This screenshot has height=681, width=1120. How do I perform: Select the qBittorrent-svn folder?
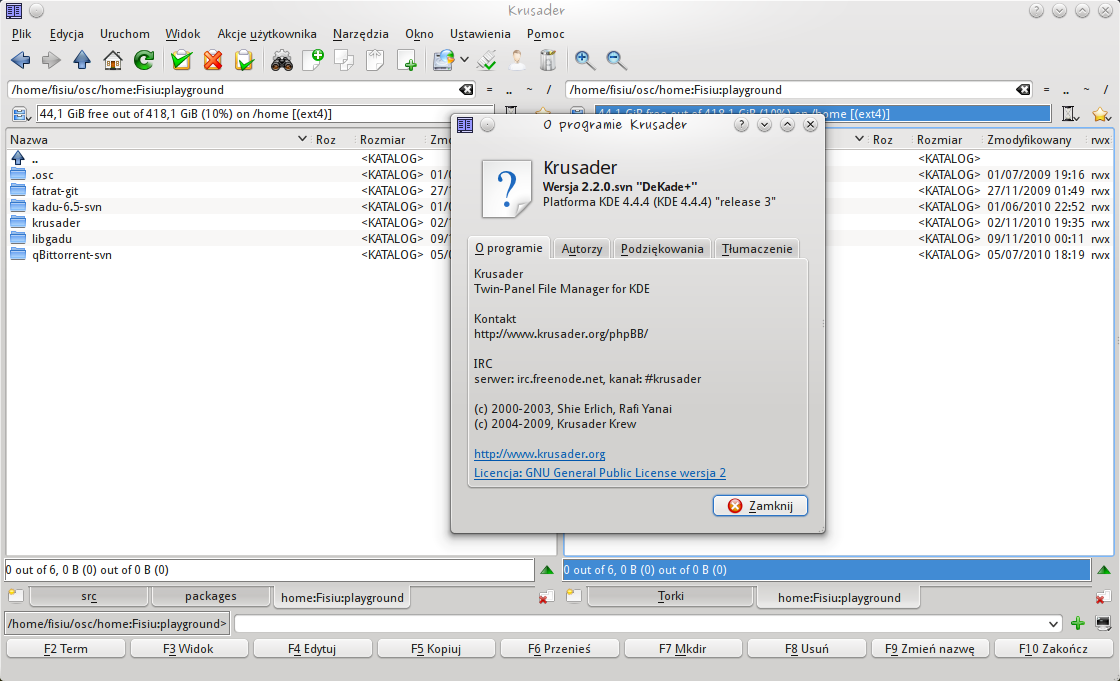click(x=69, y=255)
